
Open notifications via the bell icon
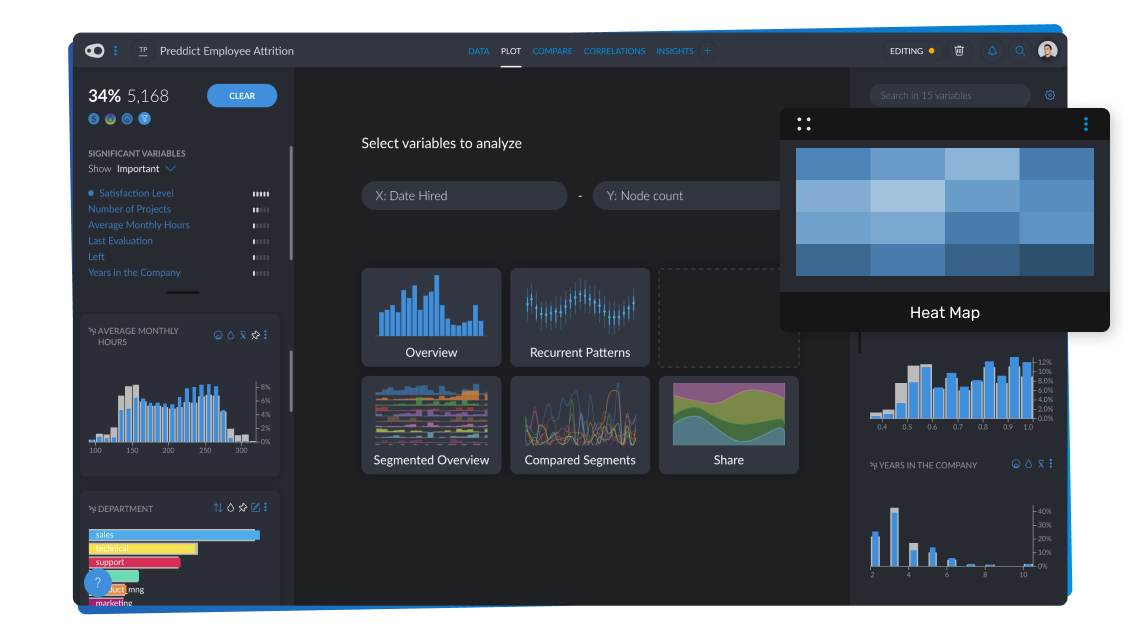992,50
